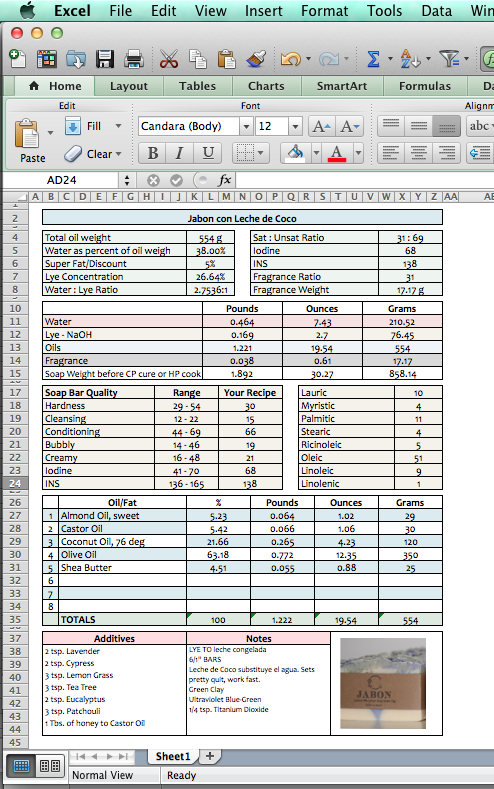Expand the Paste options arrow
The width and height of the screenshot is (494, 789).
pyautogui.click(x=50, y=133)
